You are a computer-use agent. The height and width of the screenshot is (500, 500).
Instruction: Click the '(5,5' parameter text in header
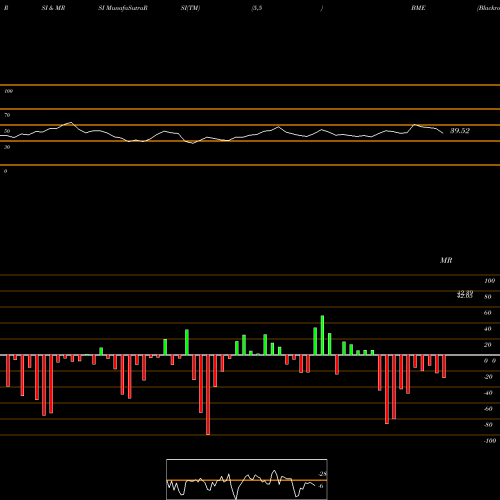(257, 8)
